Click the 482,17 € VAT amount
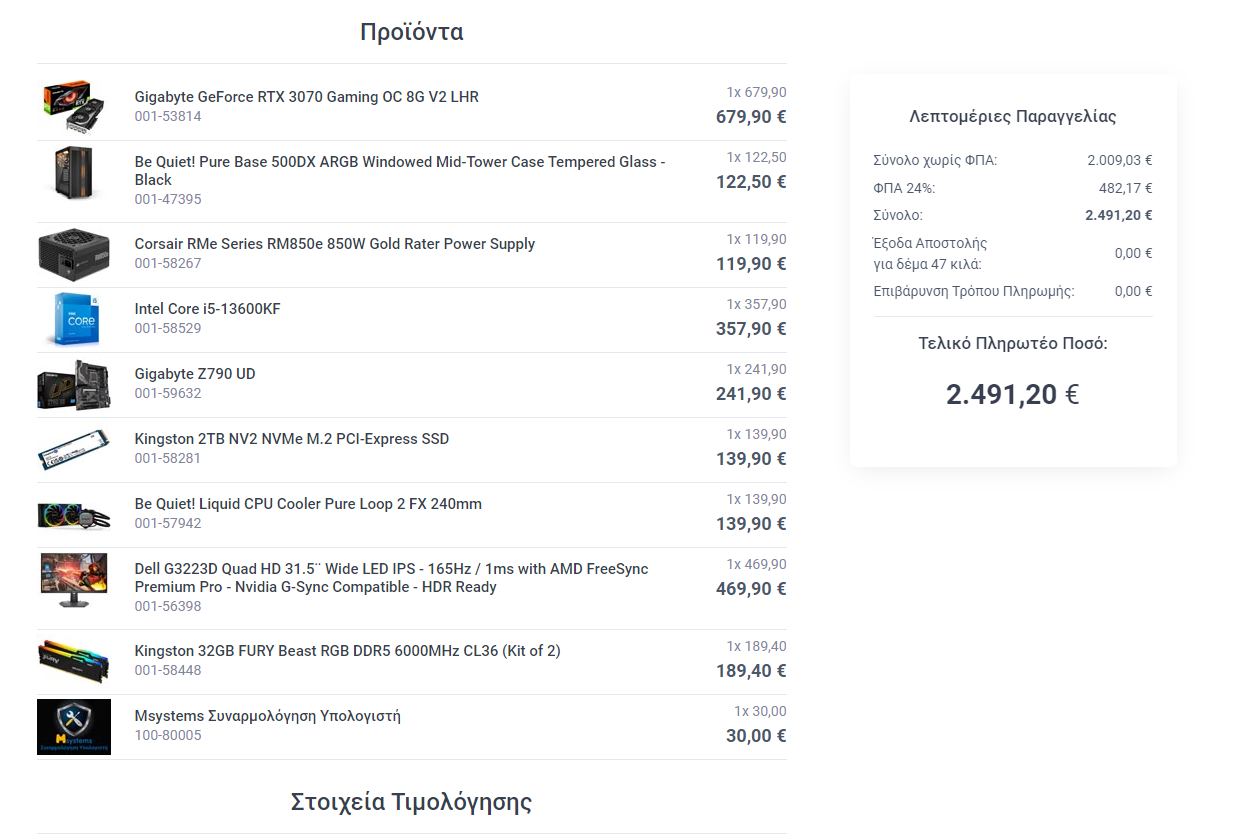The height and width of the screenshot is (837, 1237). click(x=1126, y=188)
